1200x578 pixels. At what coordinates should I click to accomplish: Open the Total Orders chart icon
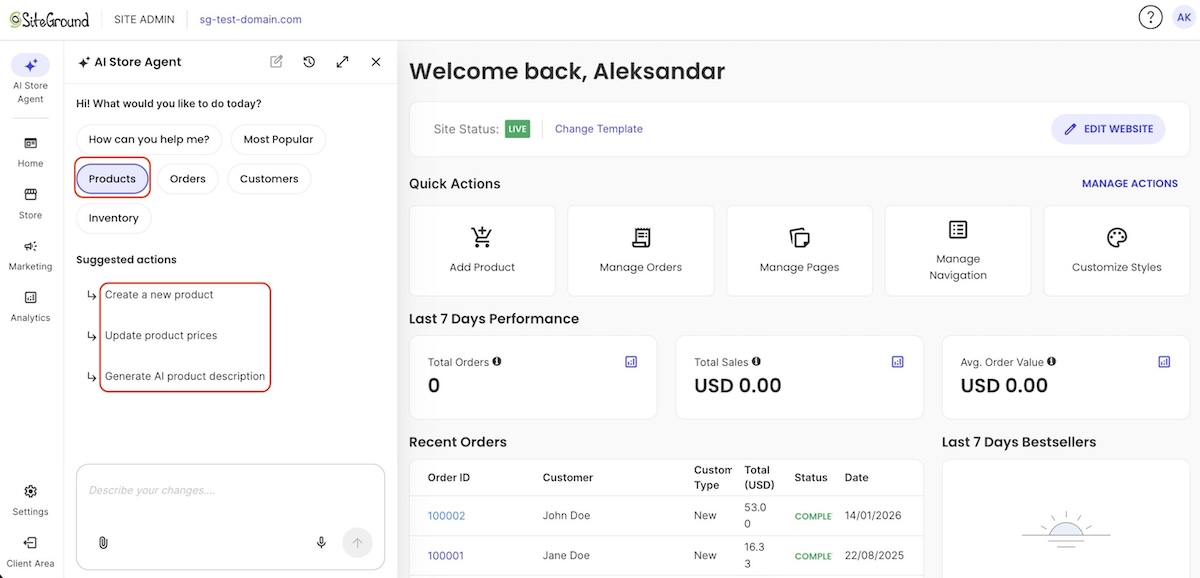point(631,362)
